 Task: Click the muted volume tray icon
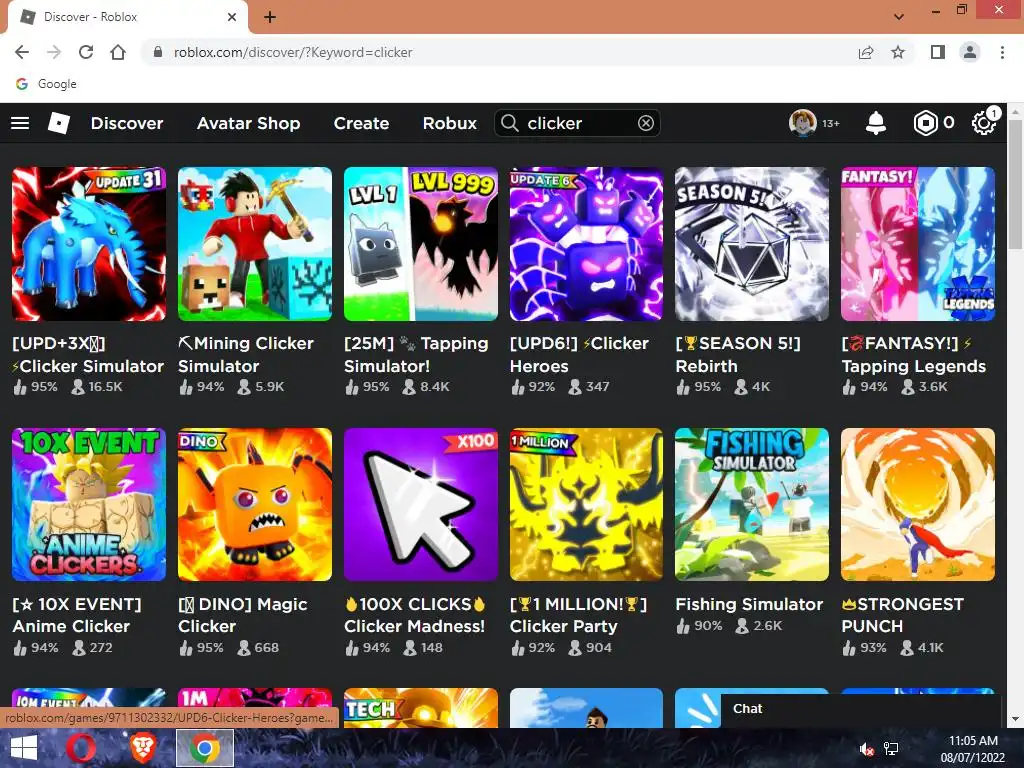pyautogui.click(x=867, y=749)
